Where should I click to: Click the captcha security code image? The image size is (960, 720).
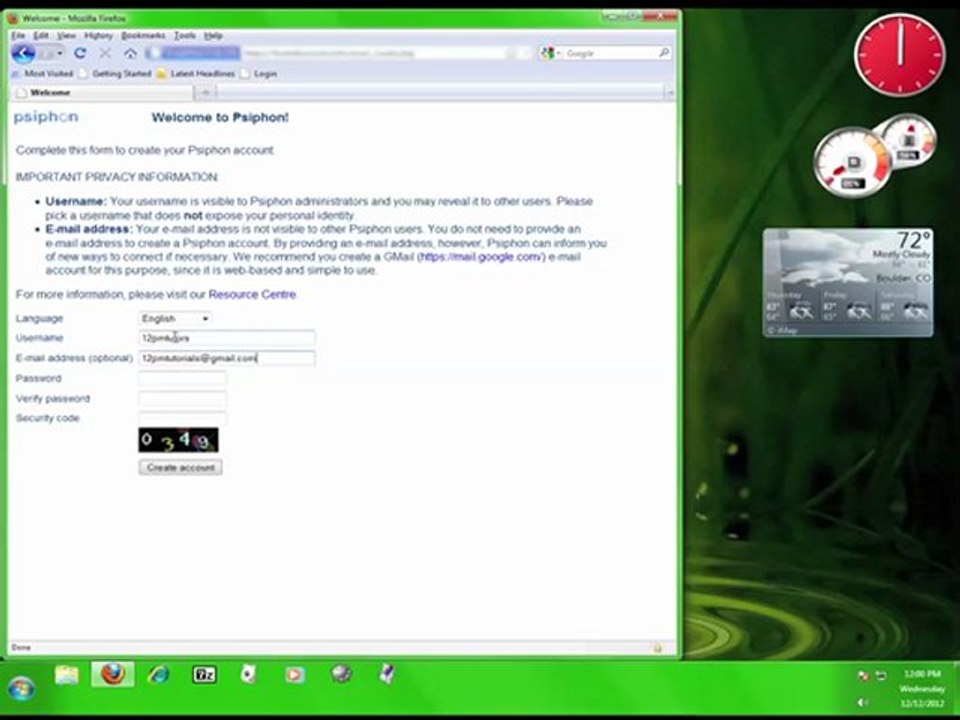point(178,440)
